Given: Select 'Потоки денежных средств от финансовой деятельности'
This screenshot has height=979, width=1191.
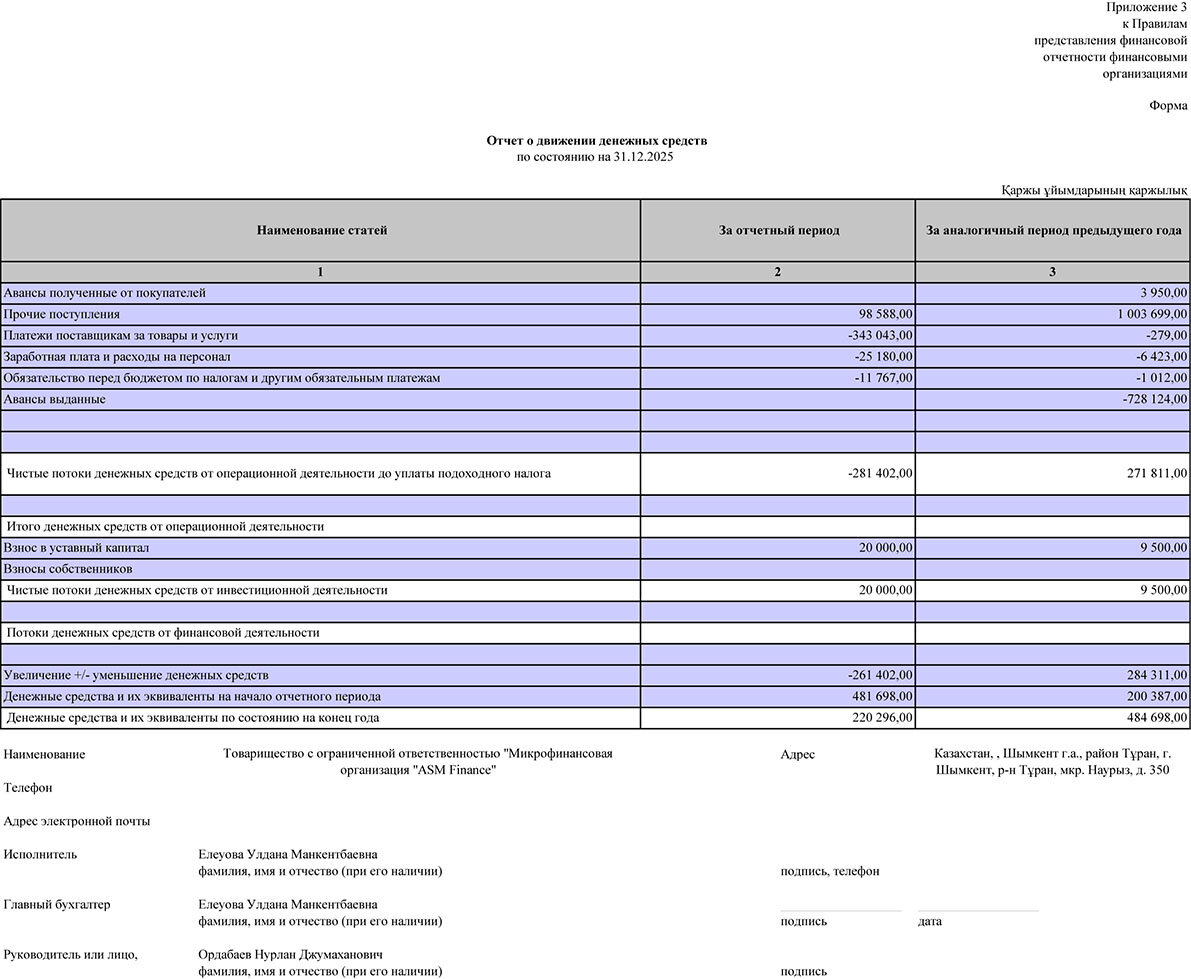Looking at the screenshot, I should (163, 633).
